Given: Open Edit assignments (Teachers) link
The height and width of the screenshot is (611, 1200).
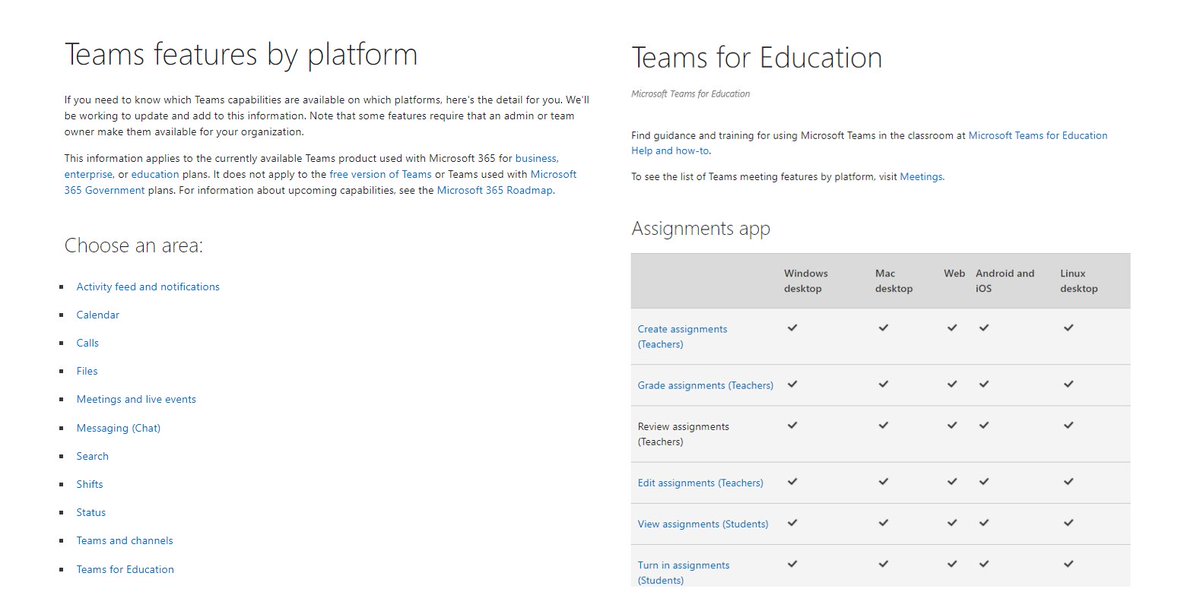Looking at the screenshot, I should (x=700, y=483).
